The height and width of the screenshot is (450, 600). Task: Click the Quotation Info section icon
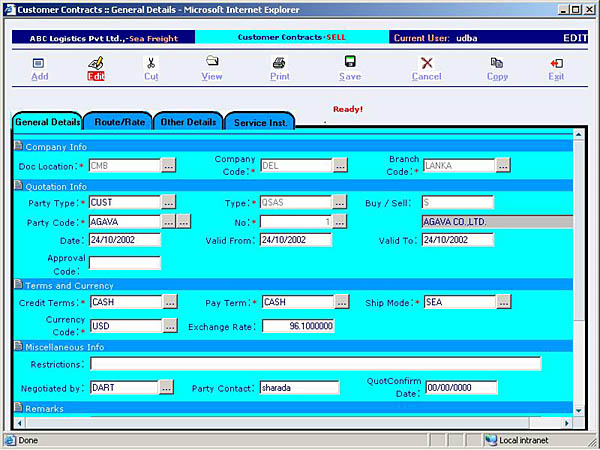pyautogui.click(x=18, y=186)
